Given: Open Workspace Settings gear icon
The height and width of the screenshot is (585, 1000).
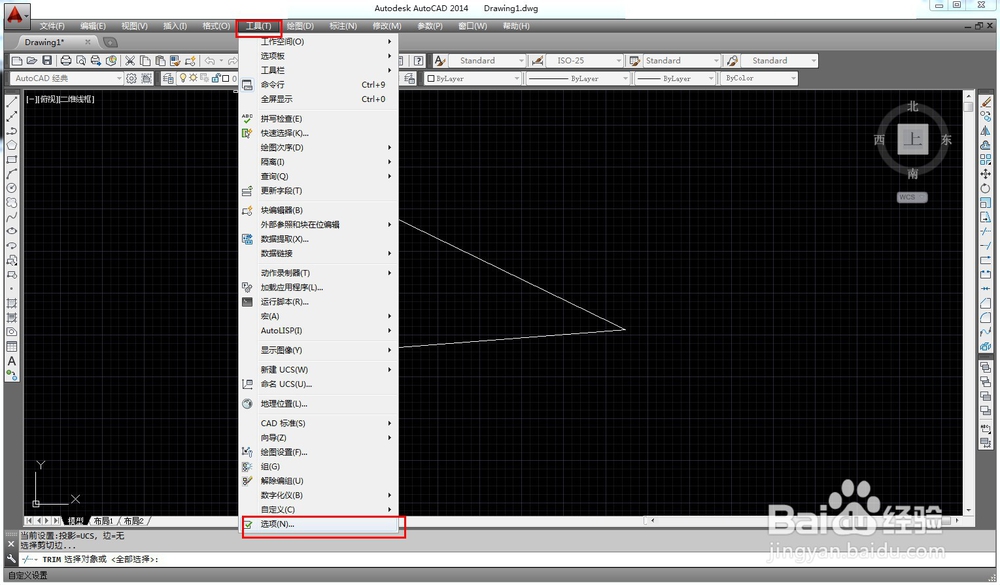Looking at the screenshot, I should tap(131, 78).
